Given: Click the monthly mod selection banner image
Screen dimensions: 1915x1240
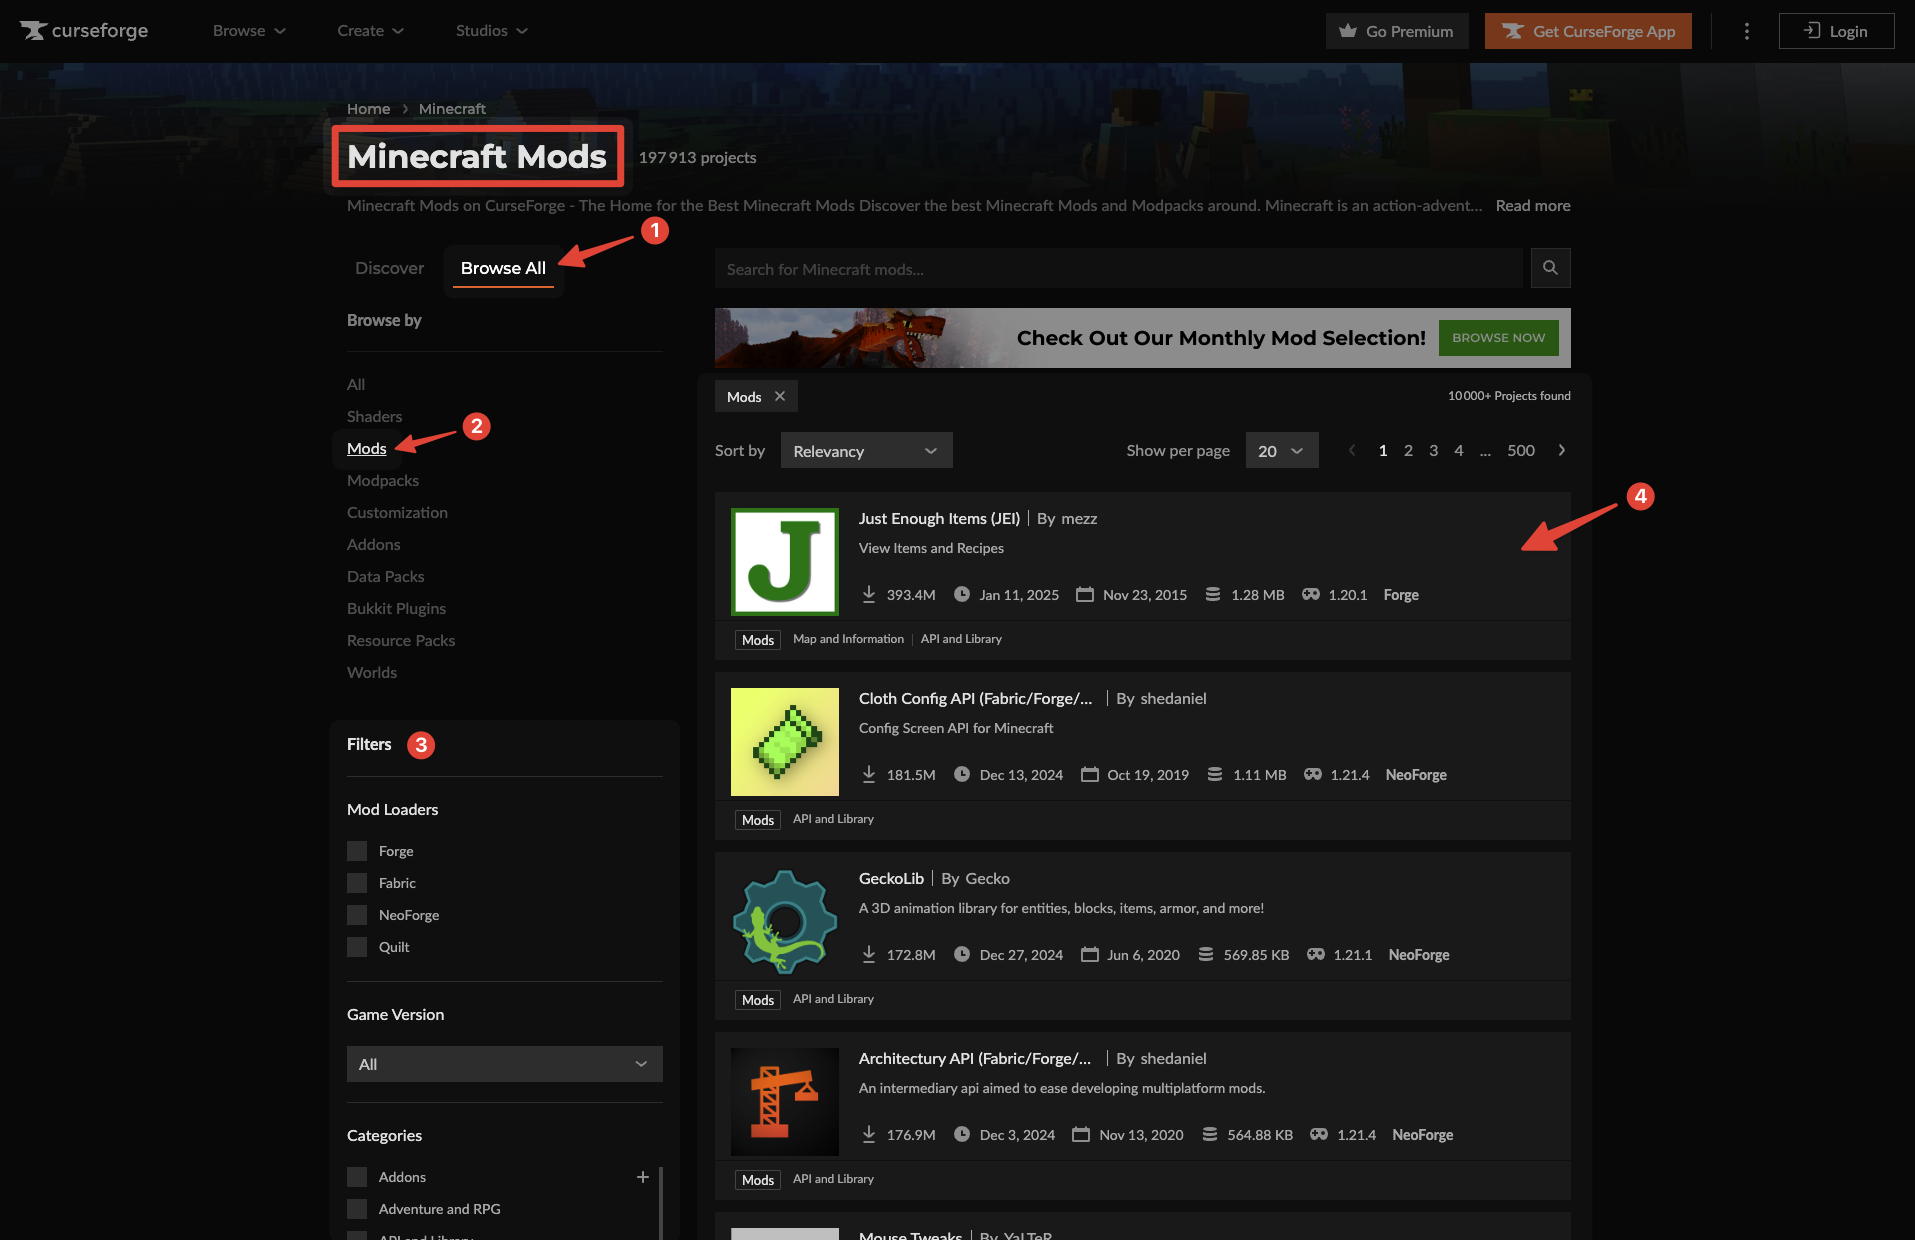Looking at the screenshot, I should [x=1143, y=338].
